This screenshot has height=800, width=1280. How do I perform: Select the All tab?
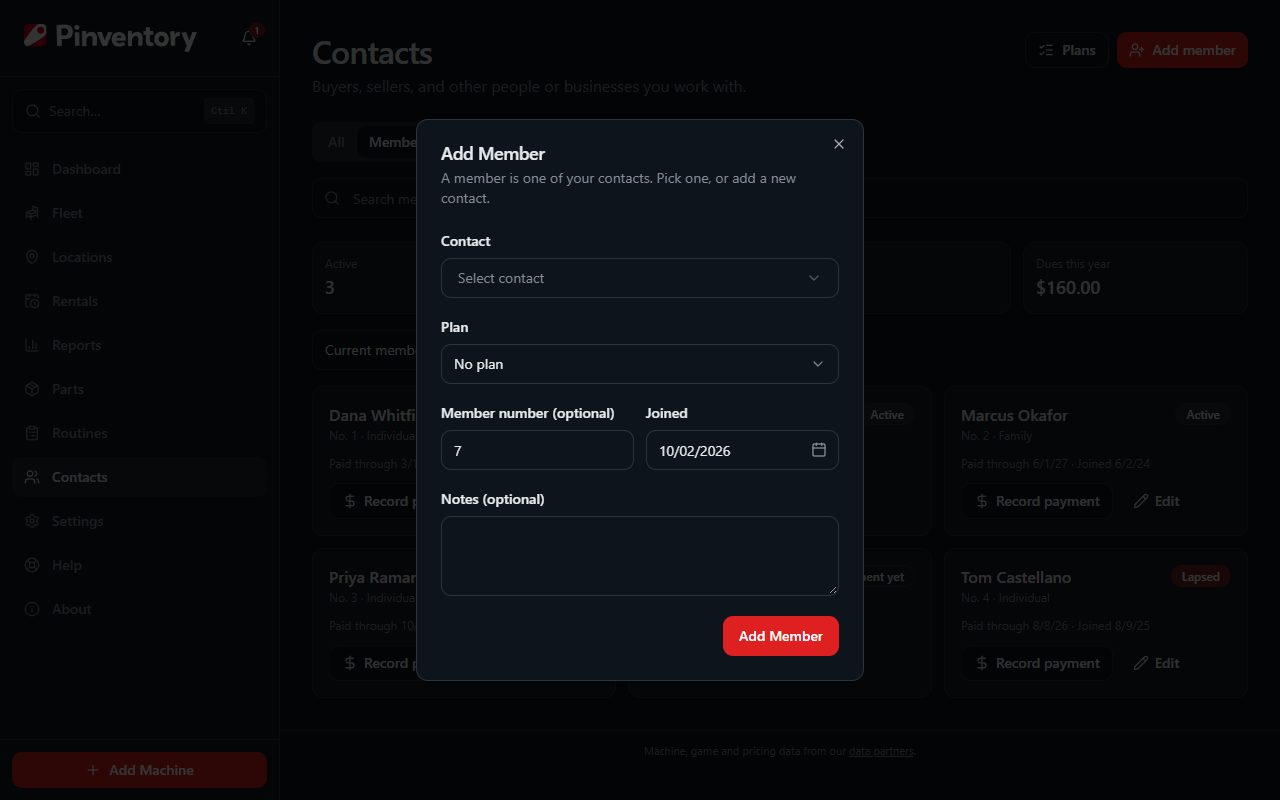pos(336,142)
